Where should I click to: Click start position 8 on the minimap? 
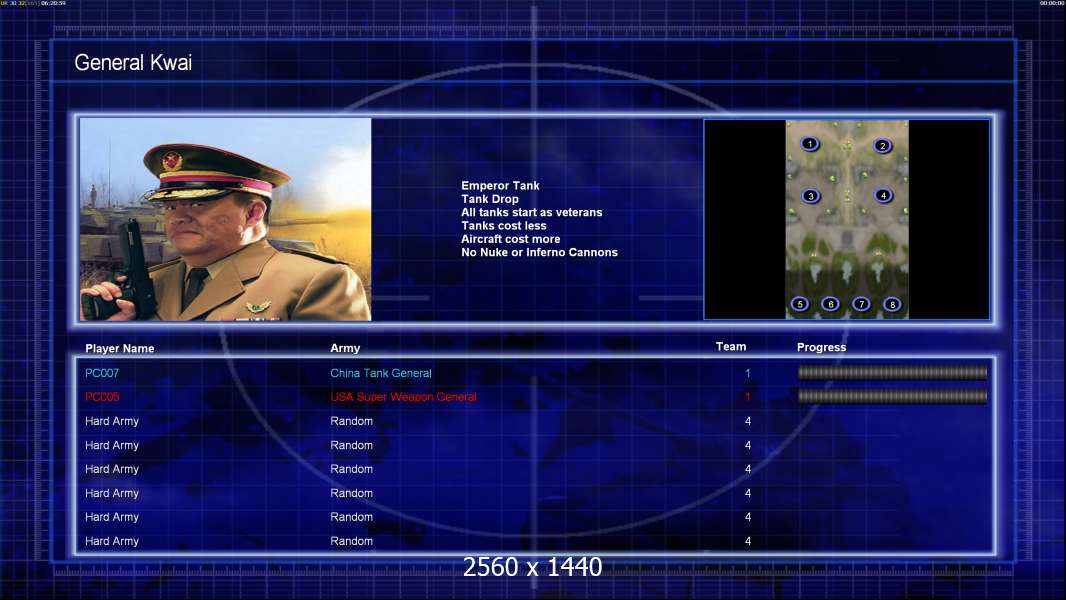[x=892, y=304]
